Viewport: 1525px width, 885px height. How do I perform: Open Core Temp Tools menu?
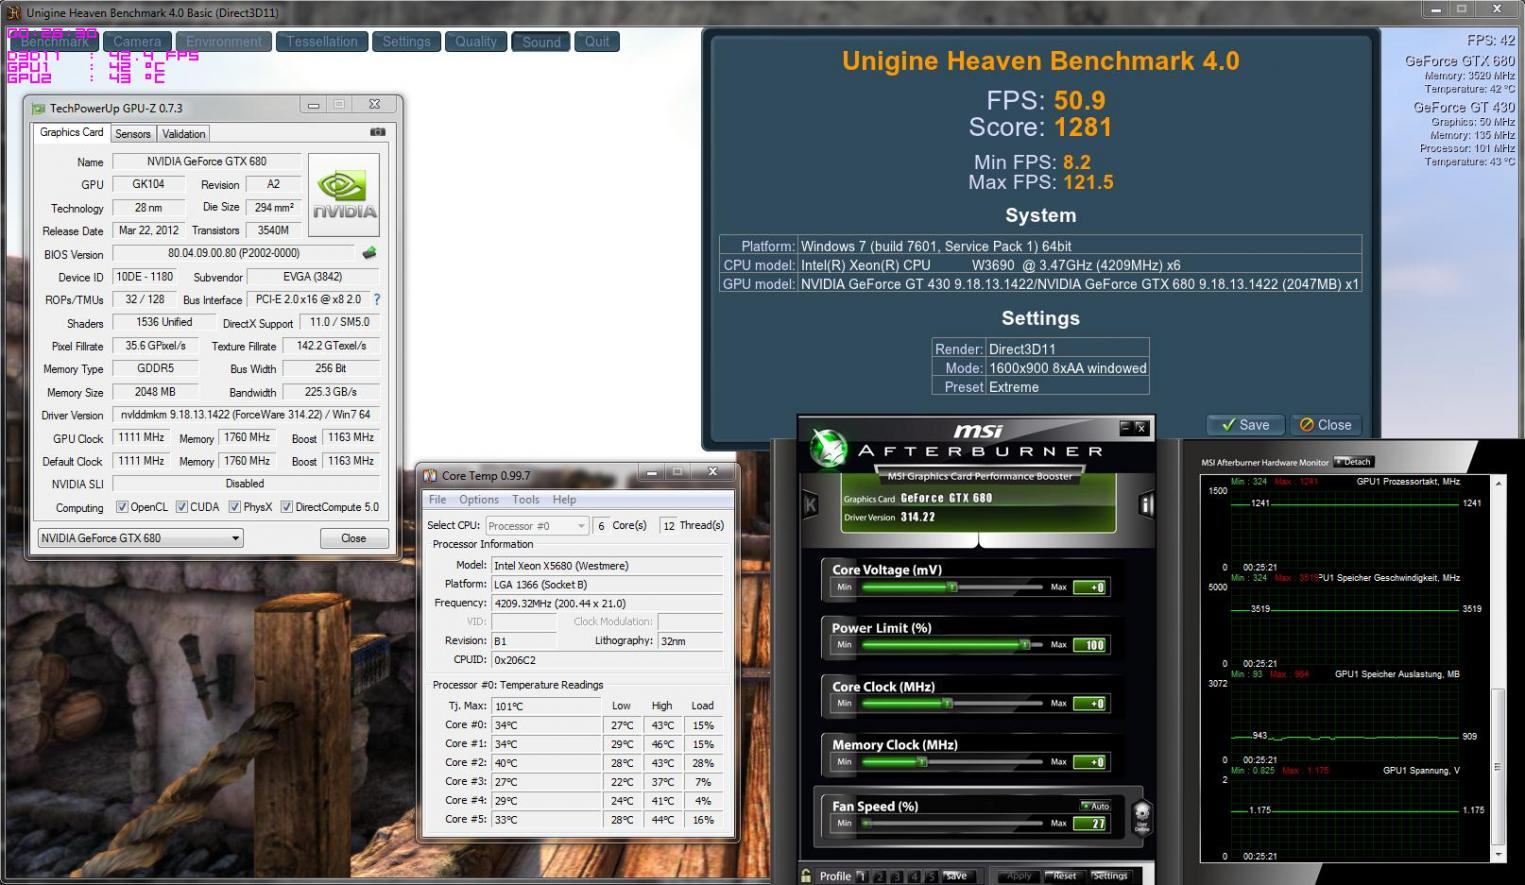pyautogui.click(x=526, y=500)
